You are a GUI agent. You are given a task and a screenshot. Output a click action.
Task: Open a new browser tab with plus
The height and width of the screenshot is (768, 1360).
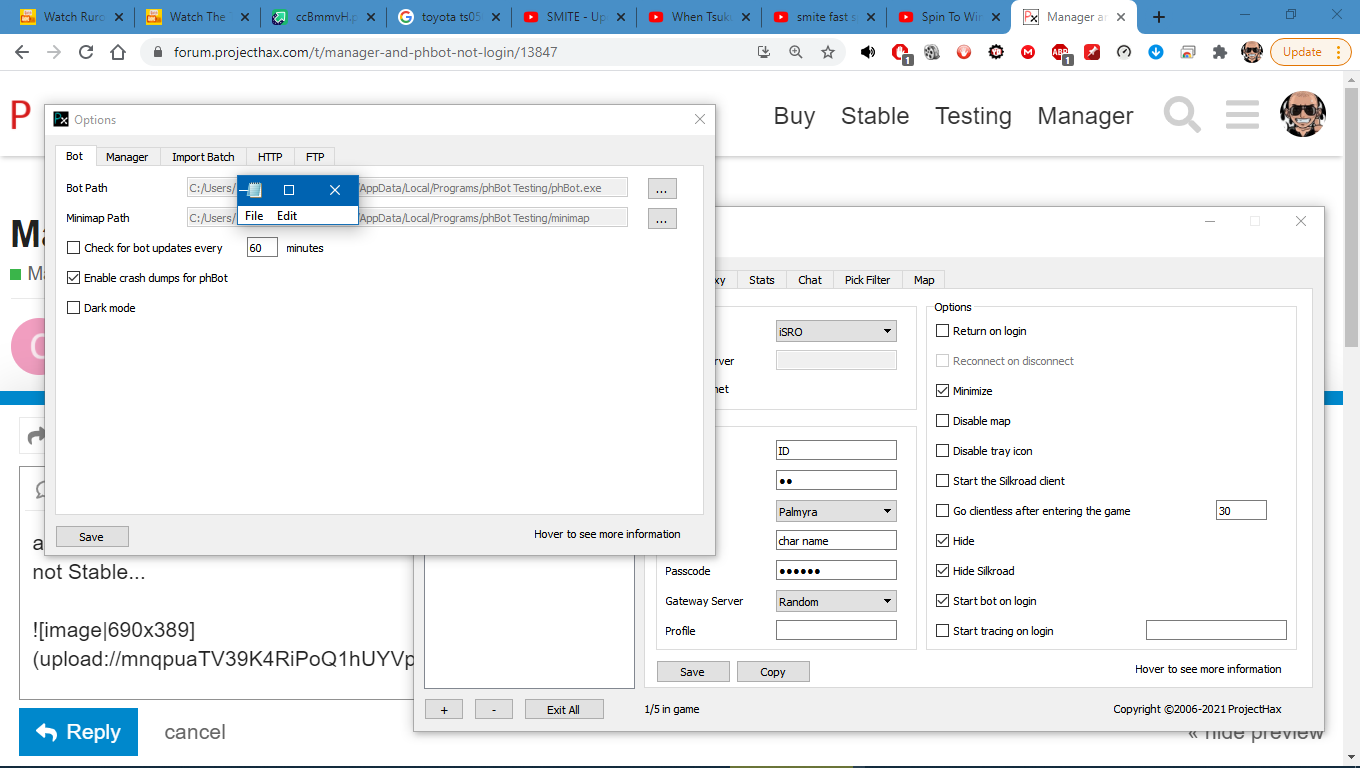point(1159,17)
